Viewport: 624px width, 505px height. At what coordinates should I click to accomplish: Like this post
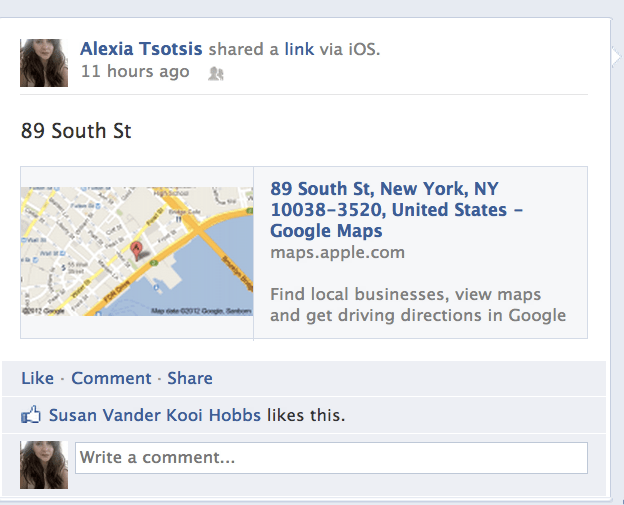tap(37, 378)
